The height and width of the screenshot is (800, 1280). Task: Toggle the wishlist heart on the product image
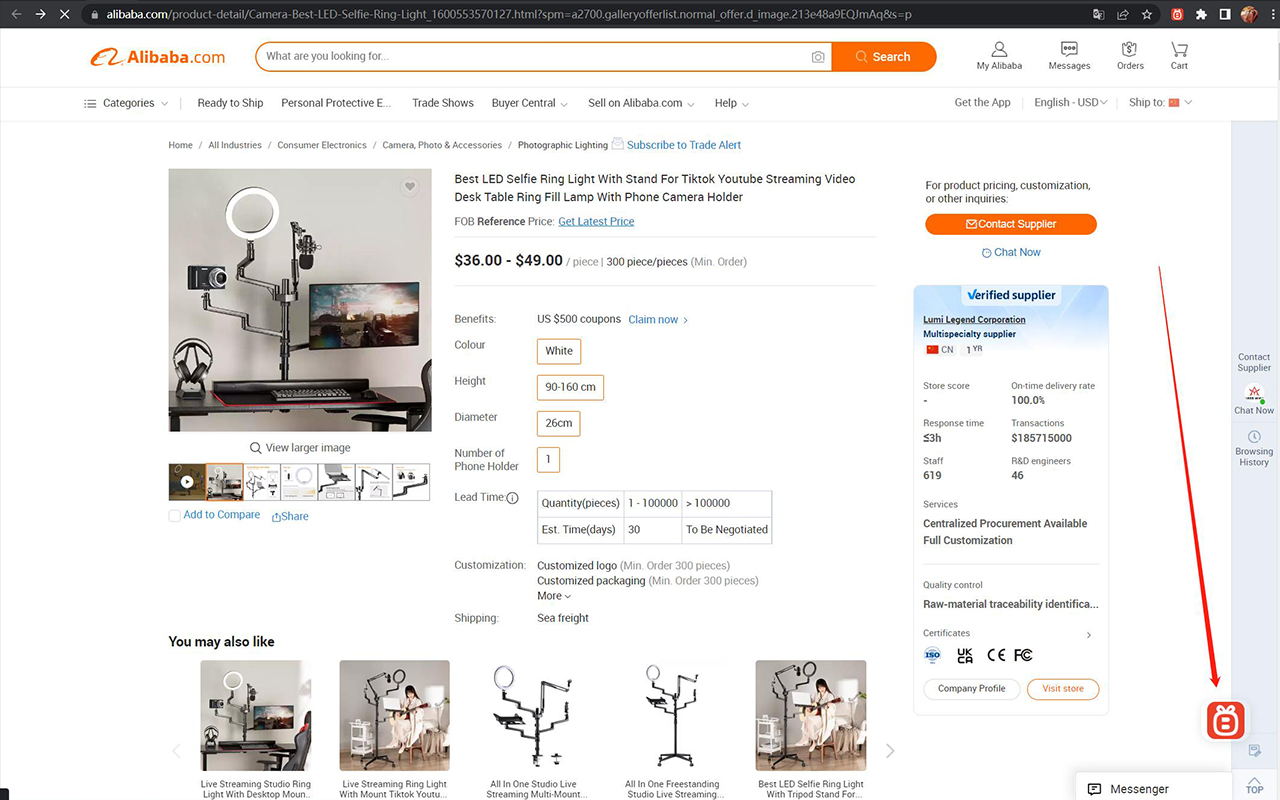coord(409,186)
